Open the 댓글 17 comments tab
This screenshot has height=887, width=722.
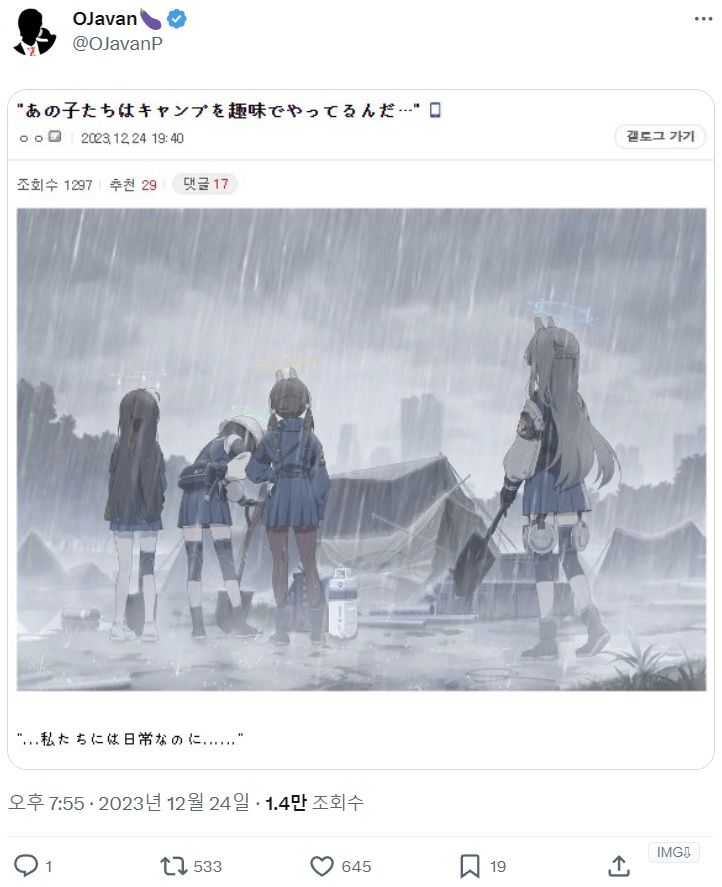(x=205, y=184)
